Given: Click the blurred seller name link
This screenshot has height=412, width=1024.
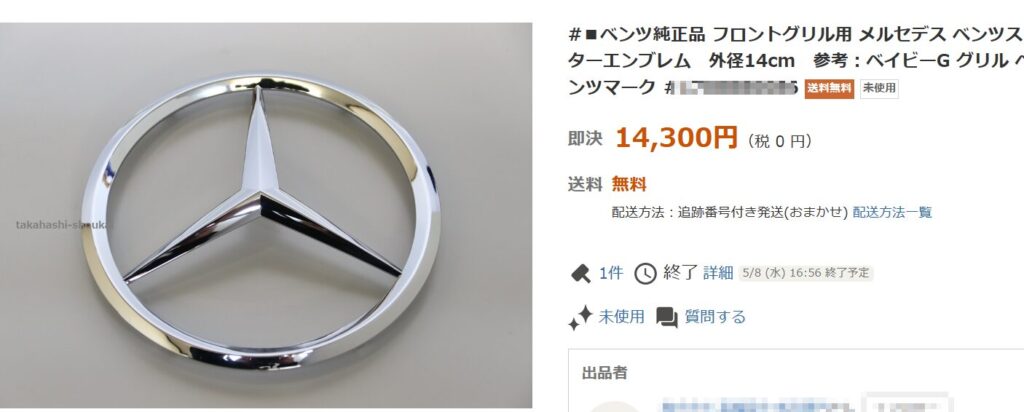Looking at the screenshot, I should coord(756,405).
